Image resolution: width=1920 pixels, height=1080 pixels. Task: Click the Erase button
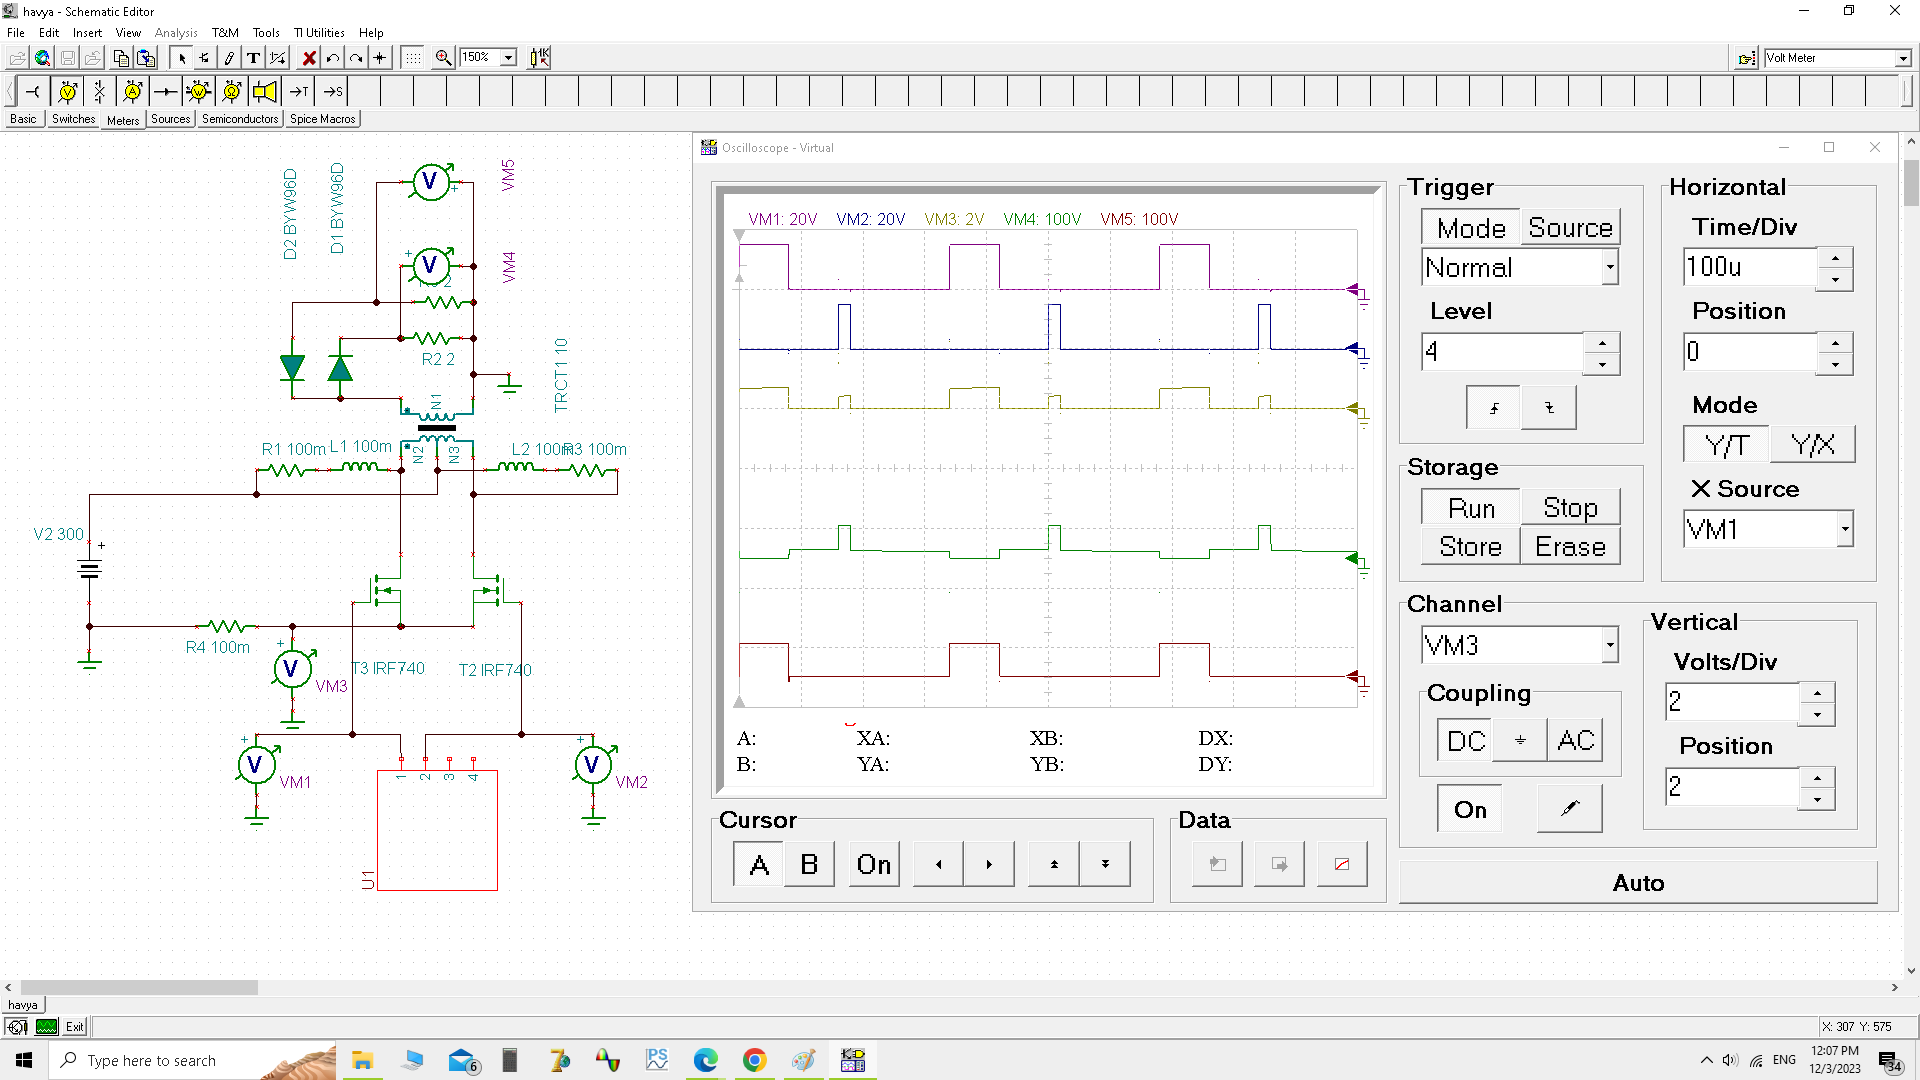click(x=1570, y=547)
